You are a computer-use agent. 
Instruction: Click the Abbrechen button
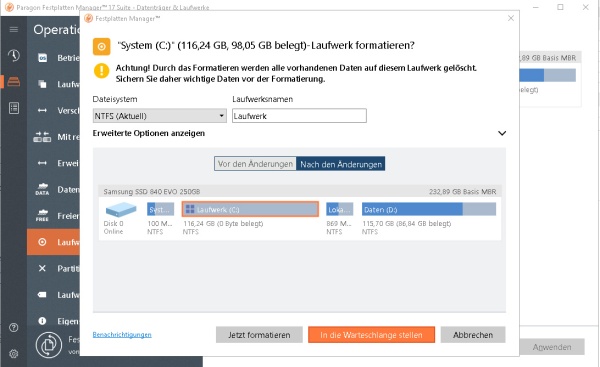[473, 335]
